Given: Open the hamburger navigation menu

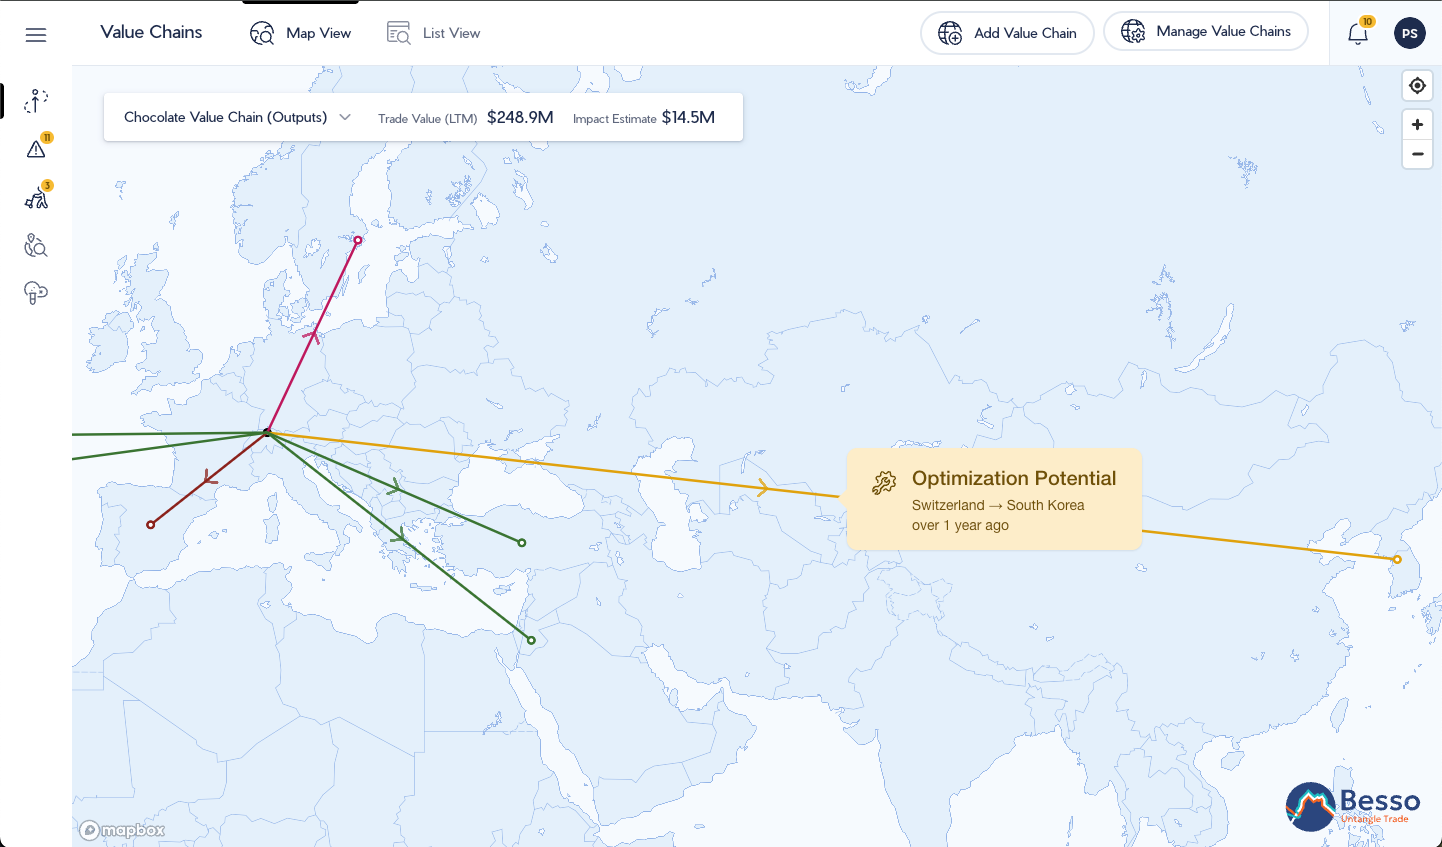Looking at the screenshot, I should [36, 35].
